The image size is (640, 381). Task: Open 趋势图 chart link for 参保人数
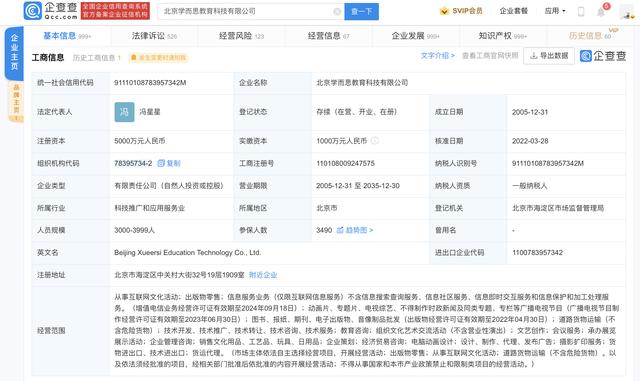(x=355, y=230)
